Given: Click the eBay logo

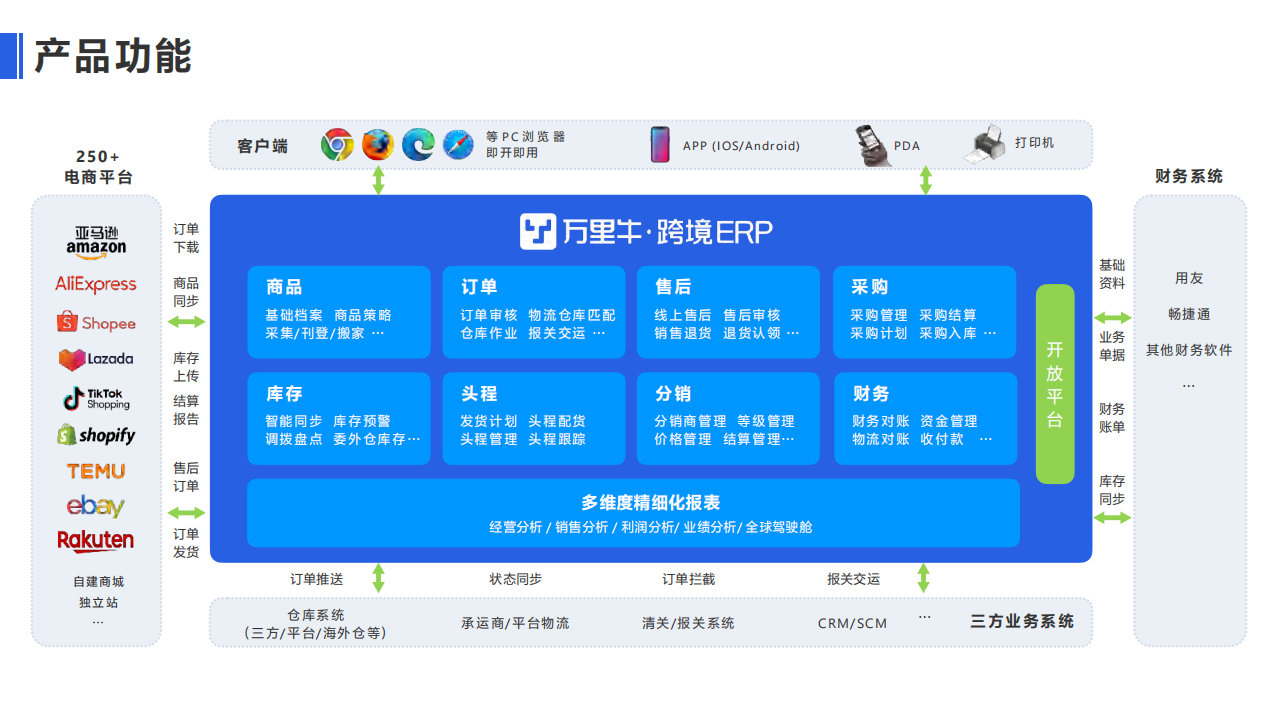Looking at the screenshot, I should pos(96,506).
